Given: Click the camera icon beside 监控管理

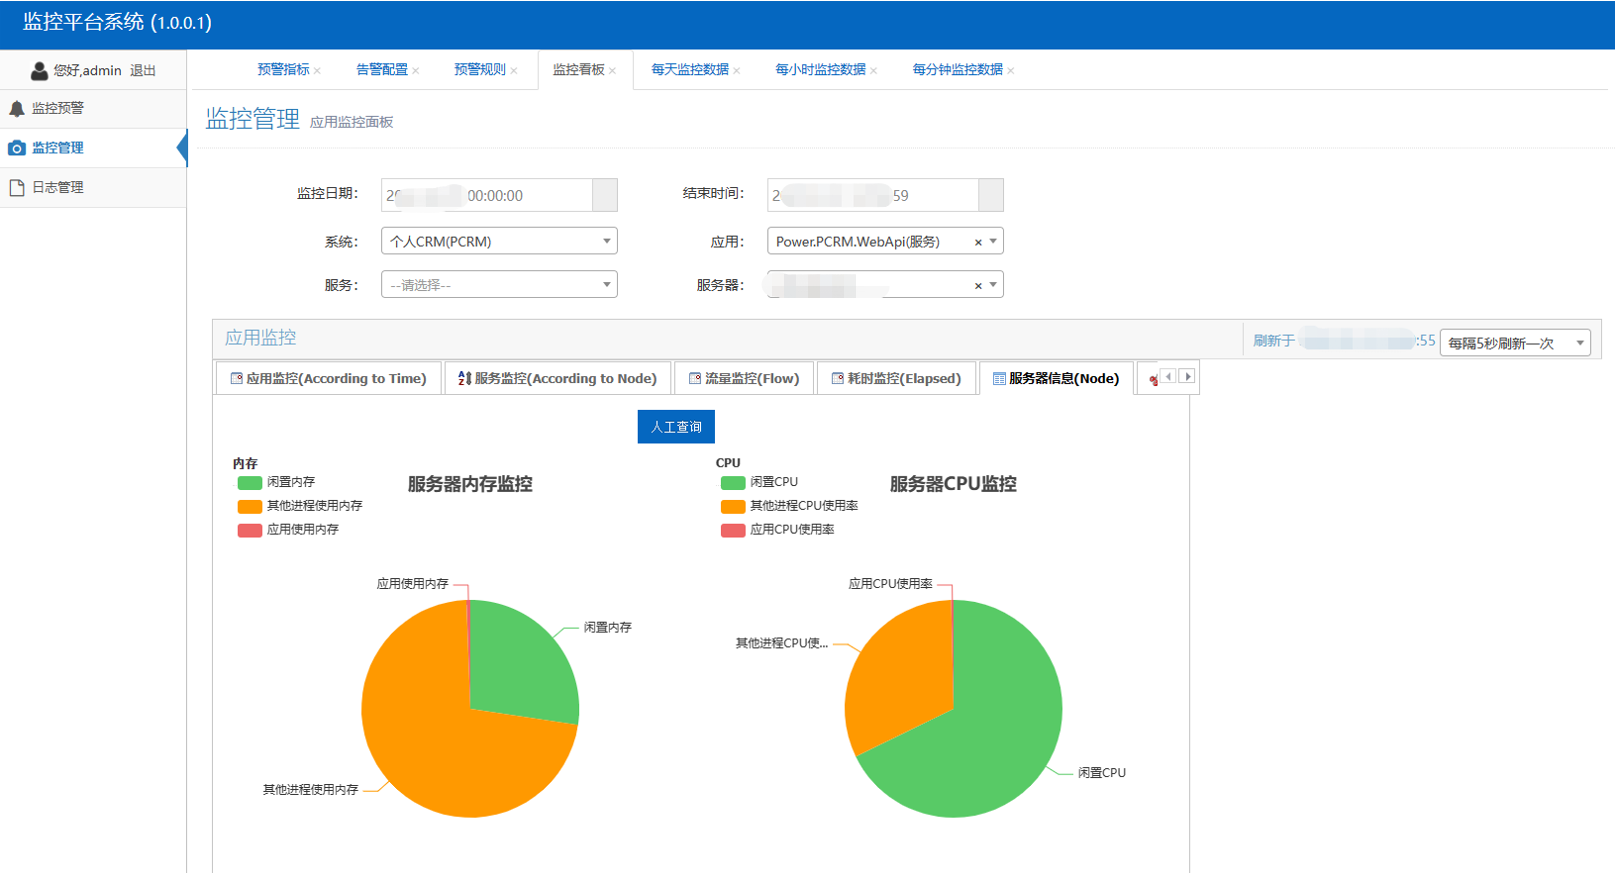Looking at the screenshot, I should point(17,148).
